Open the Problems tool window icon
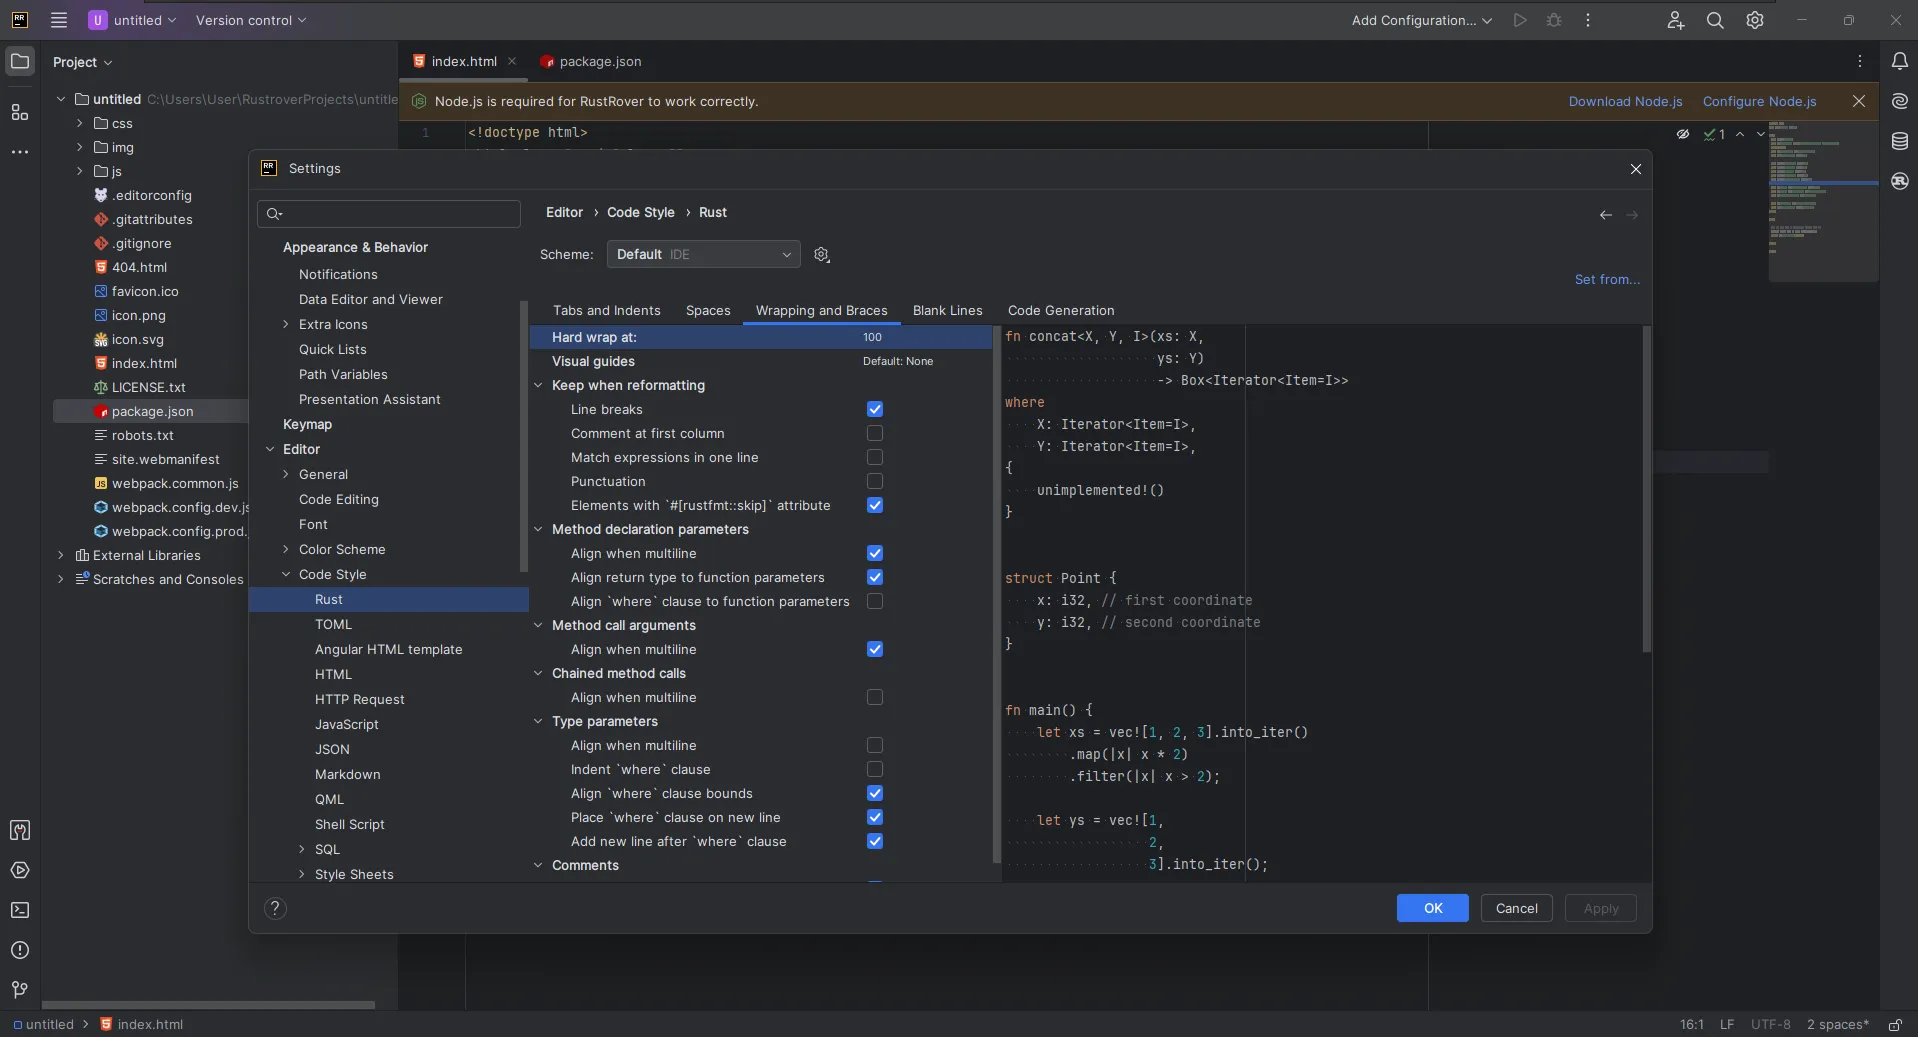 pyautogui.click(x=20, y=950)
